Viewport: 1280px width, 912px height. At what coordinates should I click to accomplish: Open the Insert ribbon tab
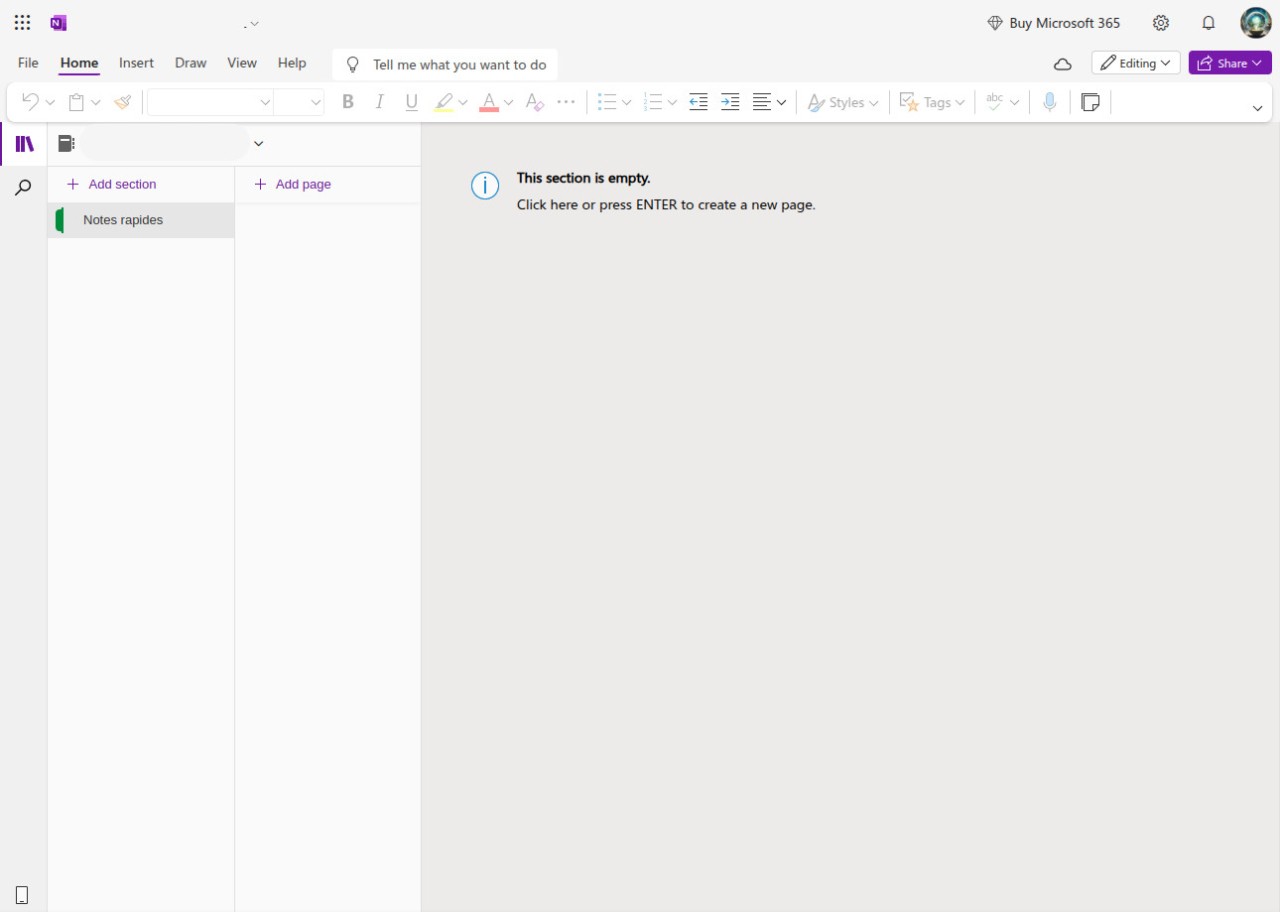click(x=136, y=62)
